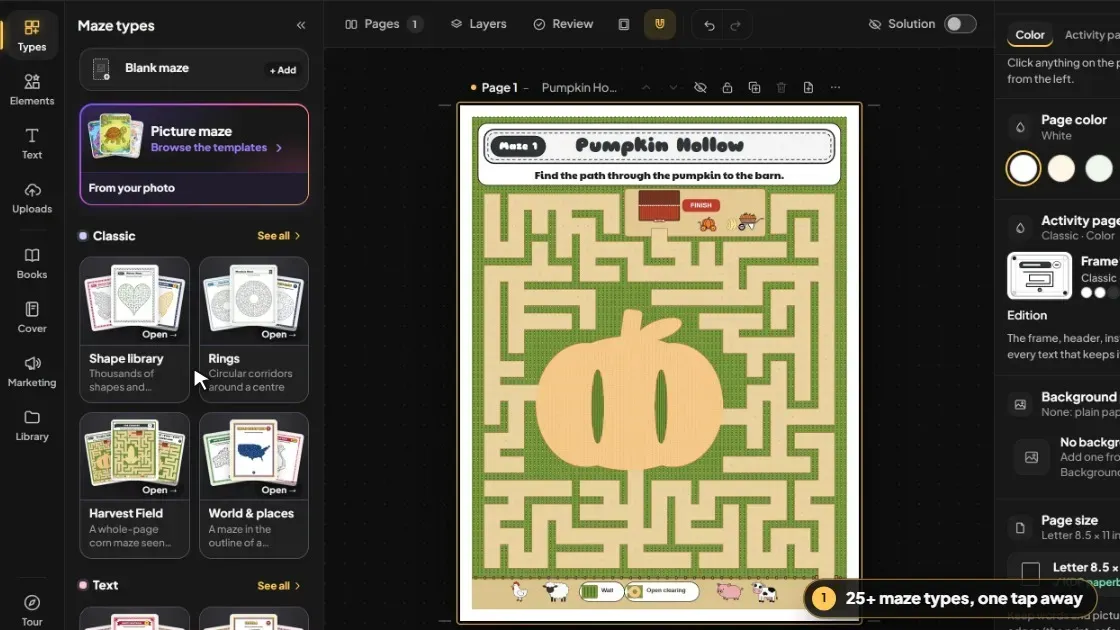Open the Elements sidebar section

[31, 89]
